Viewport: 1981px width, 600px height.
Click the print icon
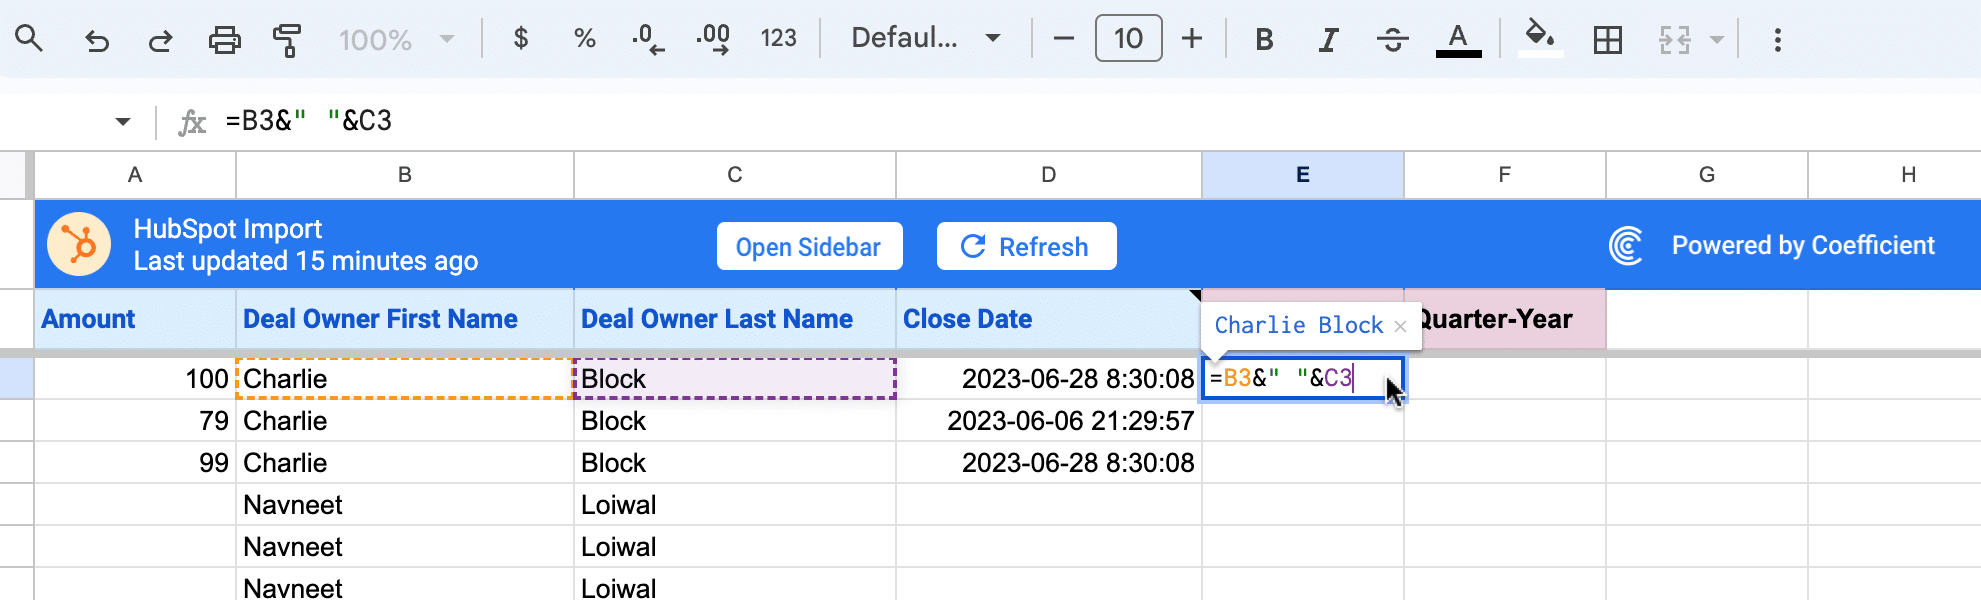click(224, 40)
